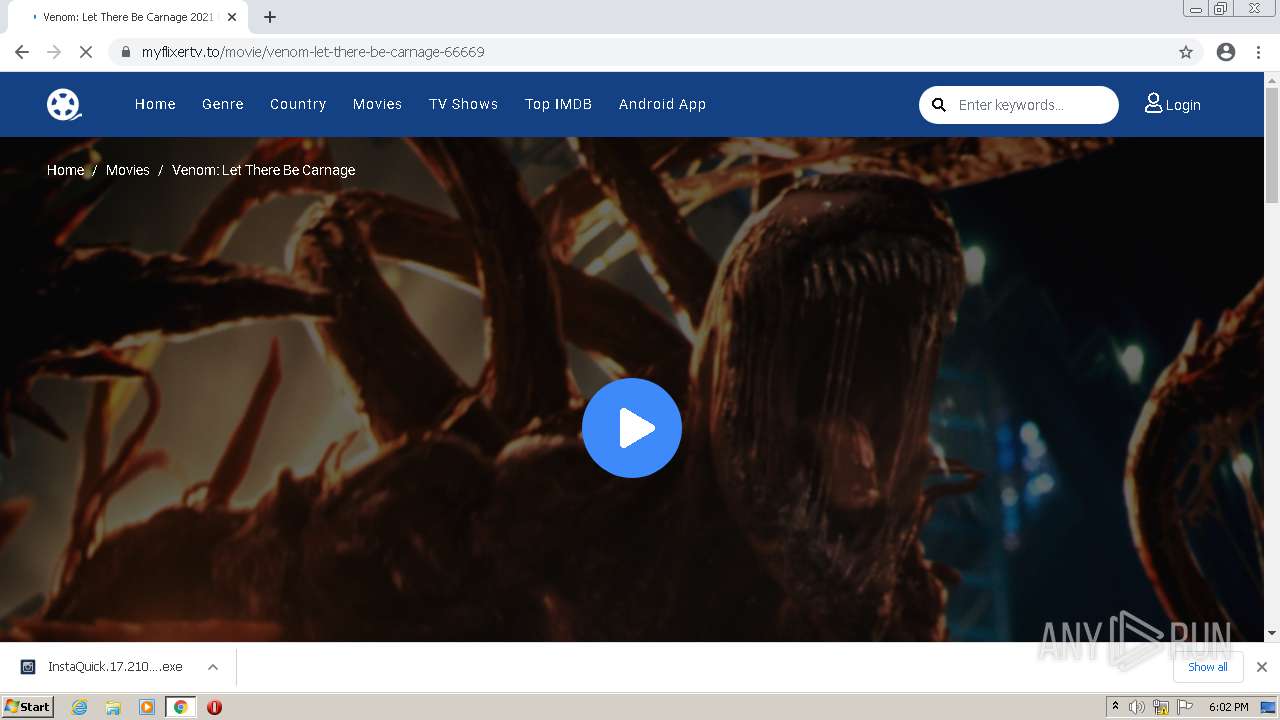The height and width of the screenshot is (720, 1280).
Task: Show hidden system tray icons
Action: 1115,707
